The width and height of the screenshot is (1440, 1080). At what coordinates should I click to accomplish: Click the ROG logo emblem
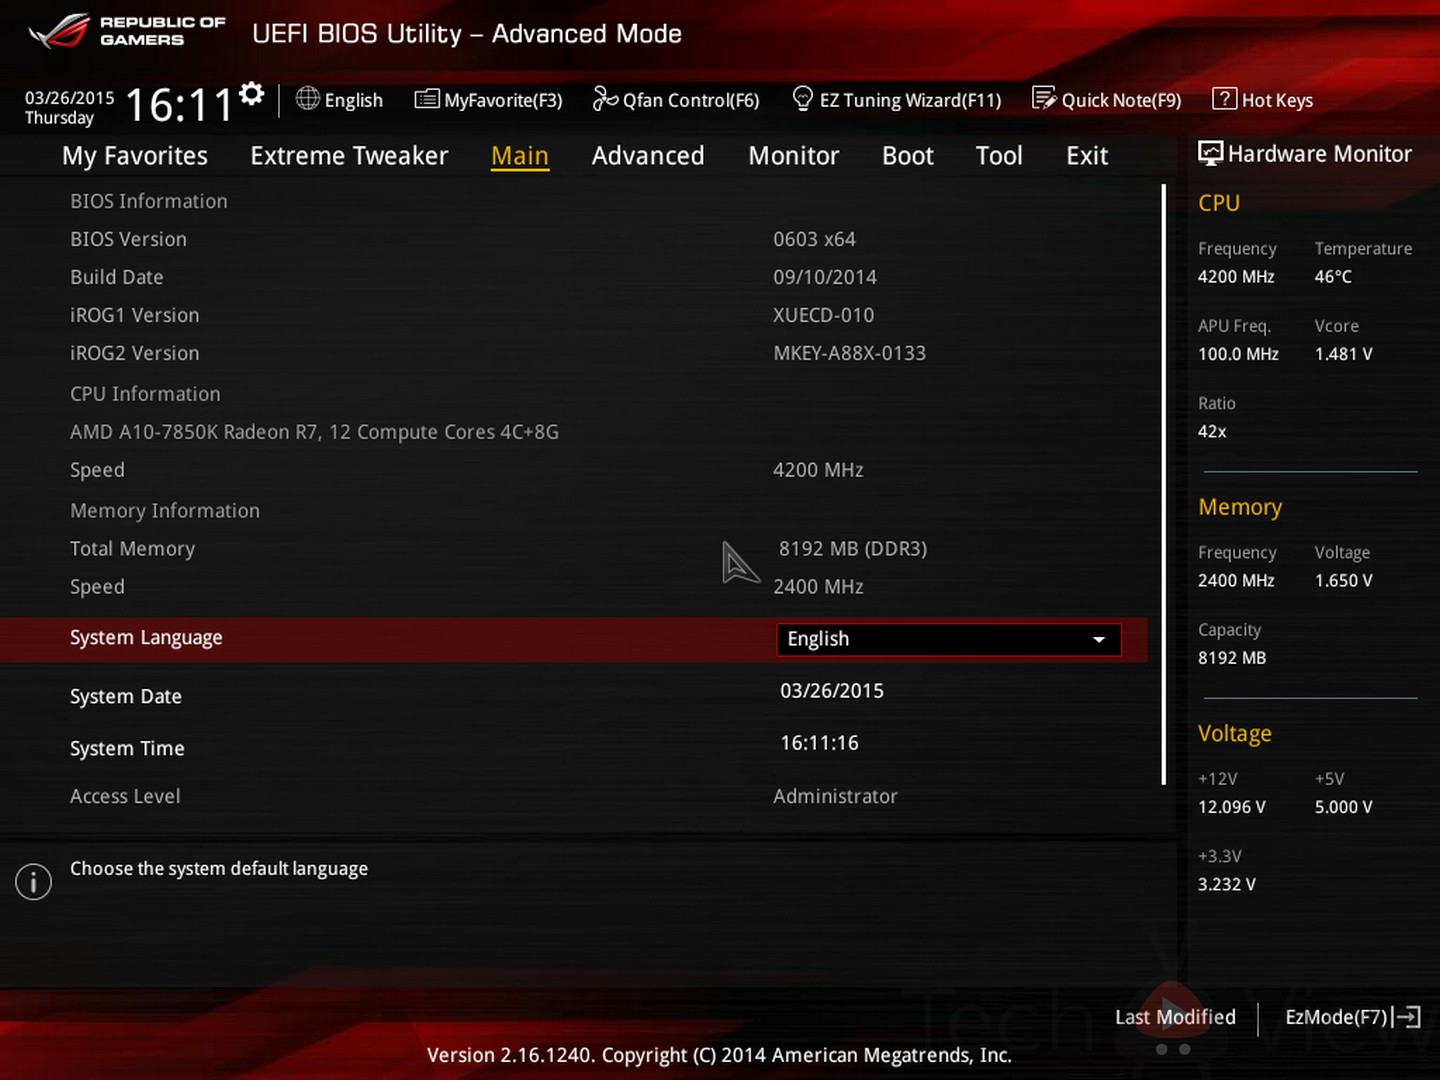(x=59, y=32)
